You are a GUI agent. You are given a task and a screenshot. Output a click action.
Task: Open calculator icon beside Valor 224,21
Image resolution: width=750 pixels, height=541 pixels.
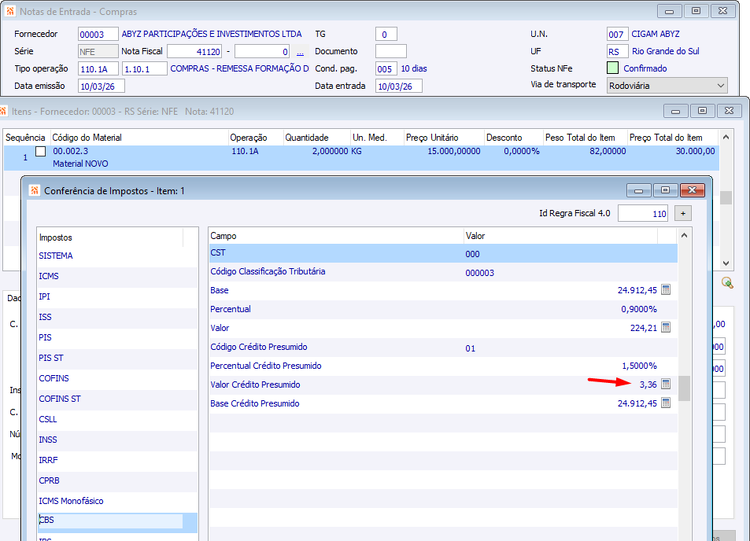click(666, 327)
